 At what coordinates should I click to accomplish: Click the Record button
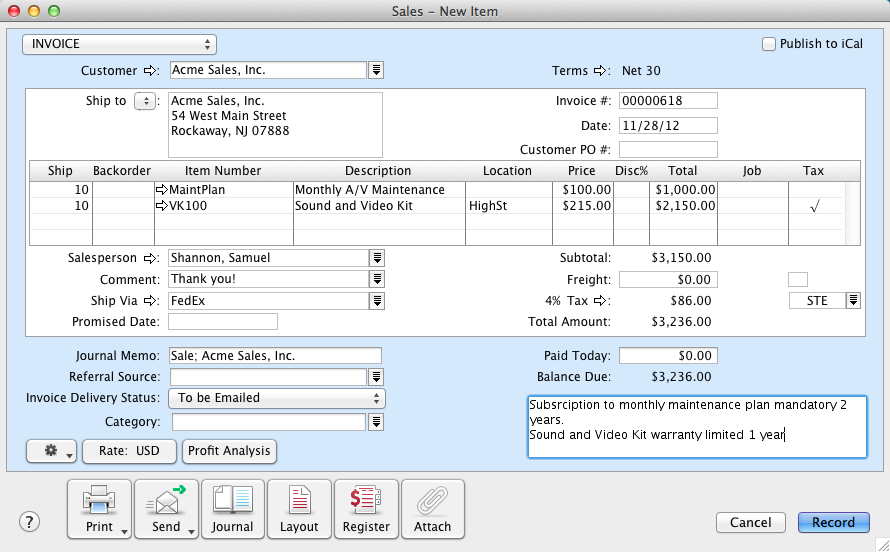[x=832, y=522]
